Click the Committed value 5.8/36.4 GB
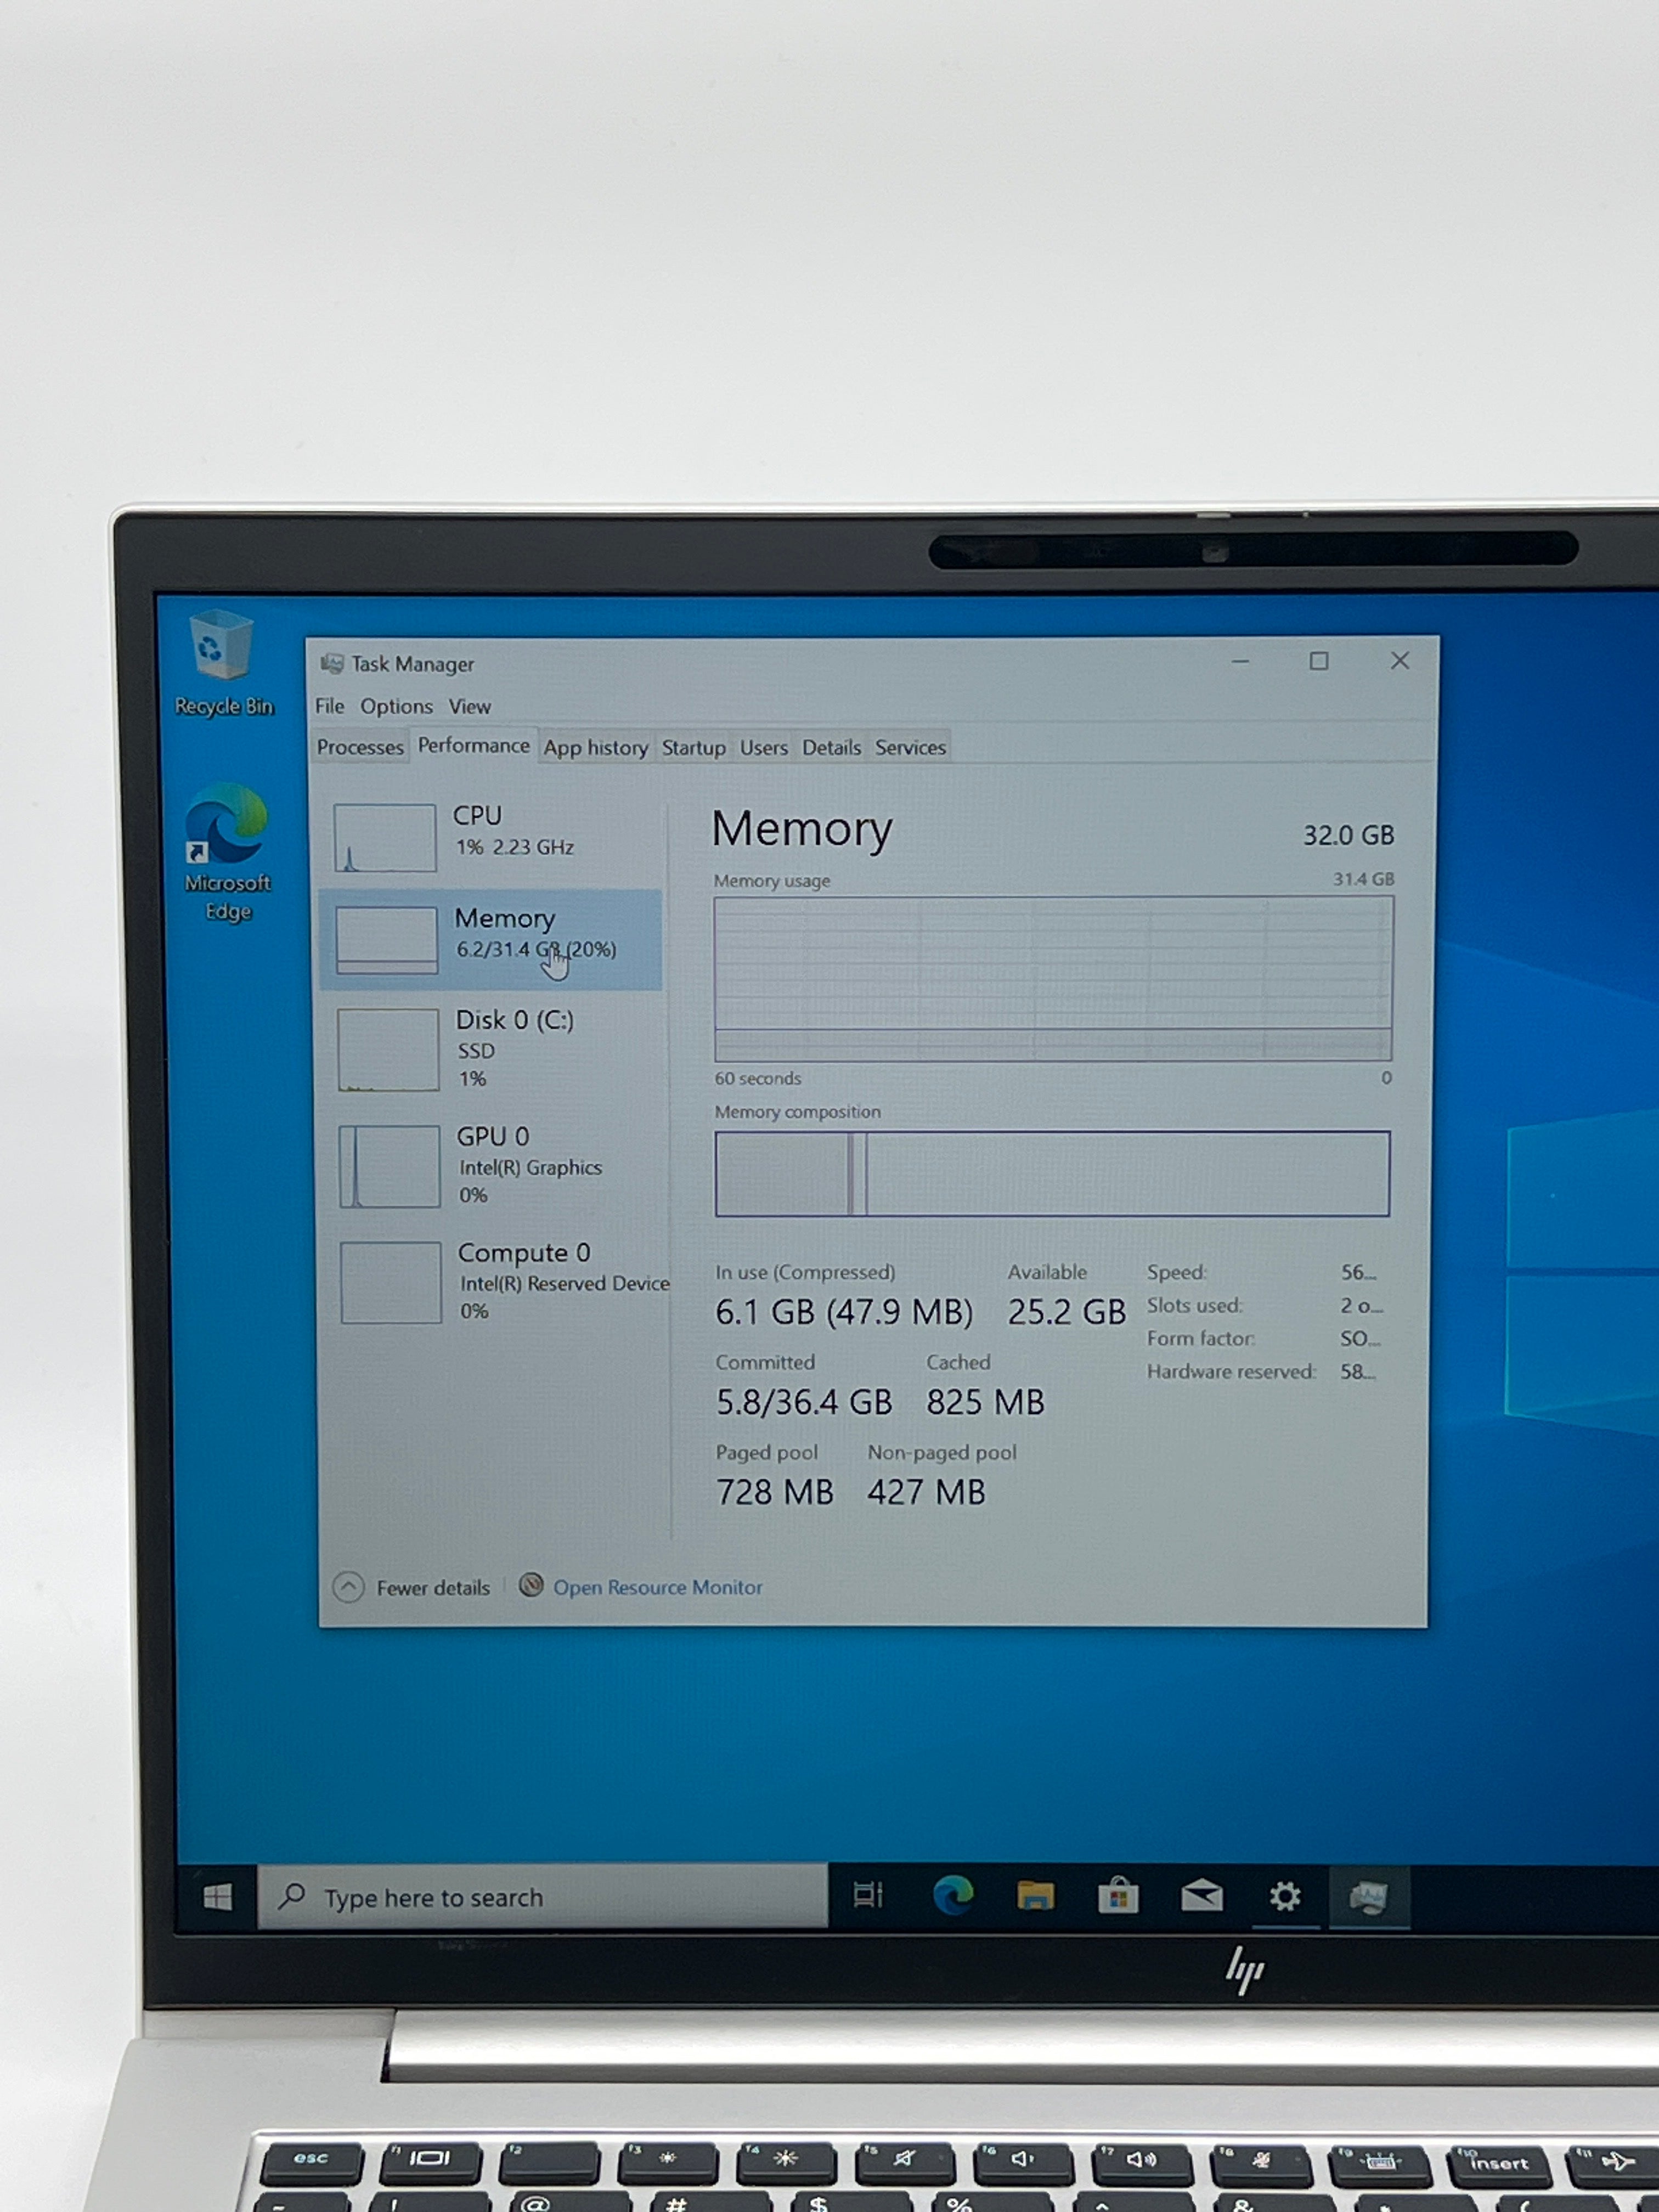This screenshot has width=1659, height=2212. pos(804,1401)
